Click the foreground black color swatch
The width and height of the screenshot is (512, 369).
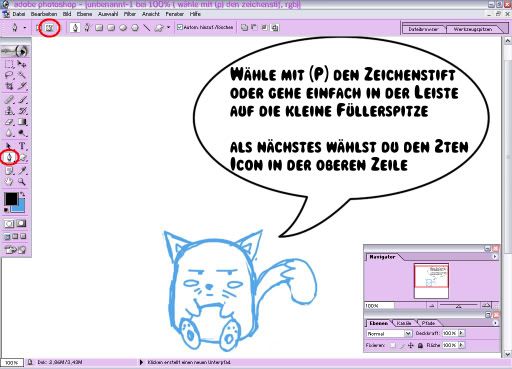click(x=11, y=199)
